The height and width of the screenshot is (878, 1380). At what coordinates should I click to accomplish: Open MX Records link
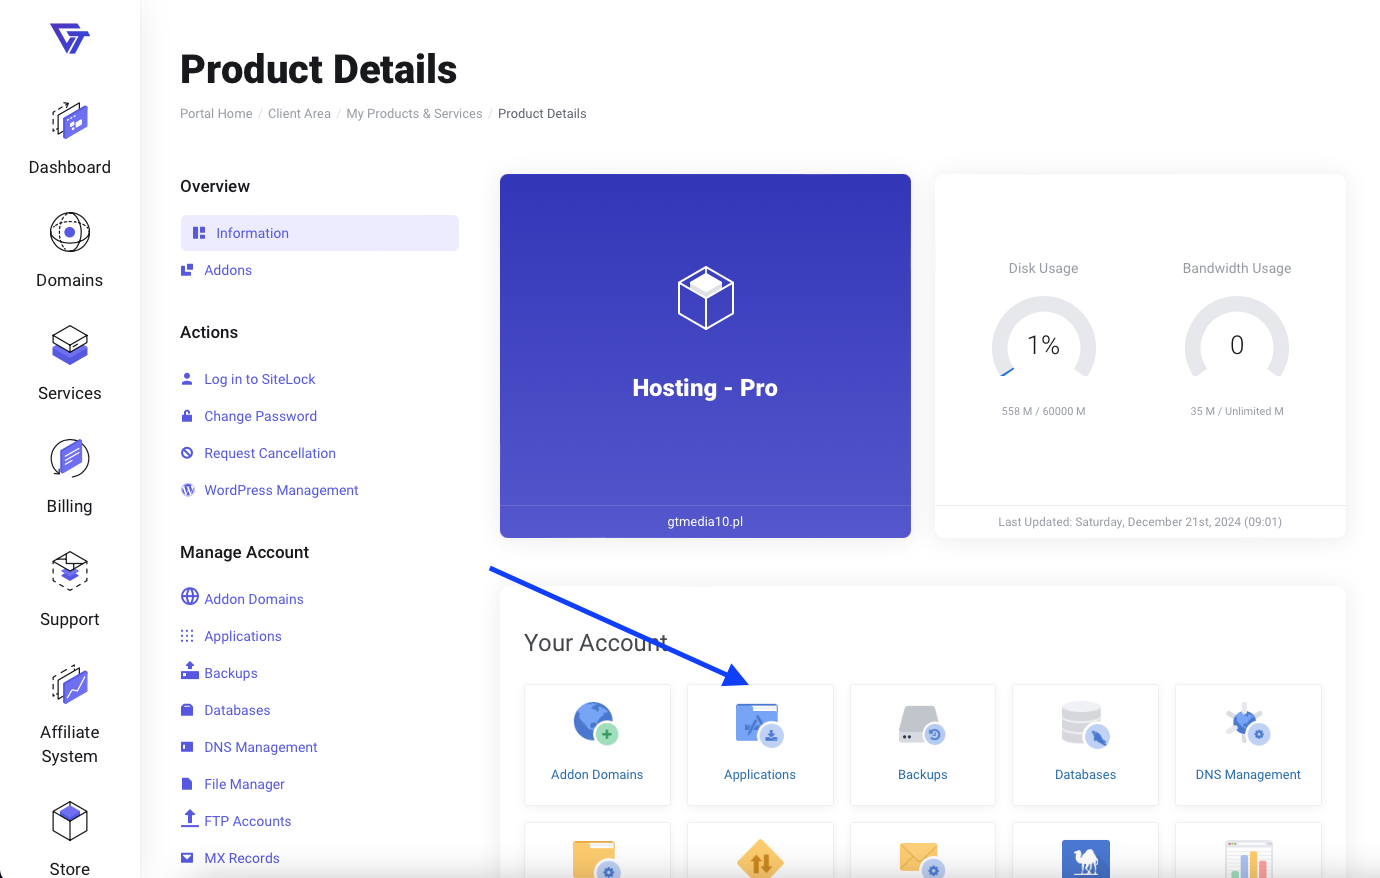[x=242, y=858]
